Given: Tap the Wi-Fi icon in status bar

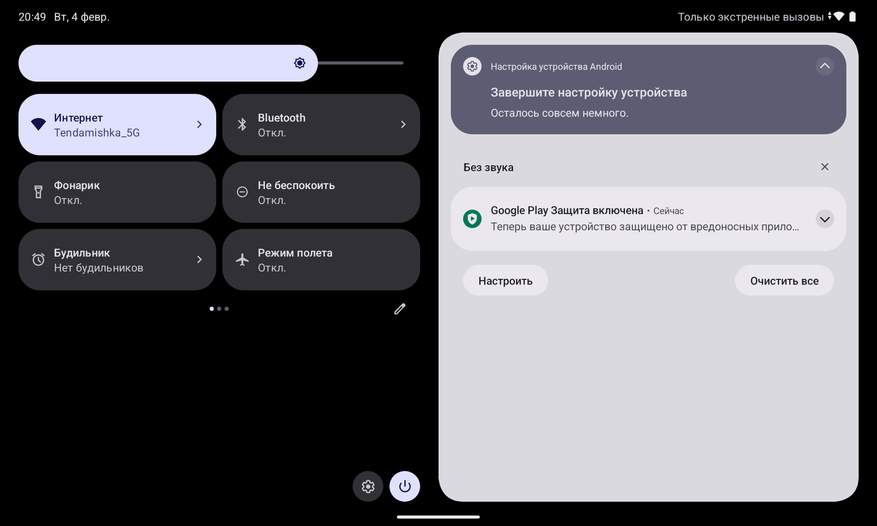Looking at the screenshot, I should coord(838,17).
